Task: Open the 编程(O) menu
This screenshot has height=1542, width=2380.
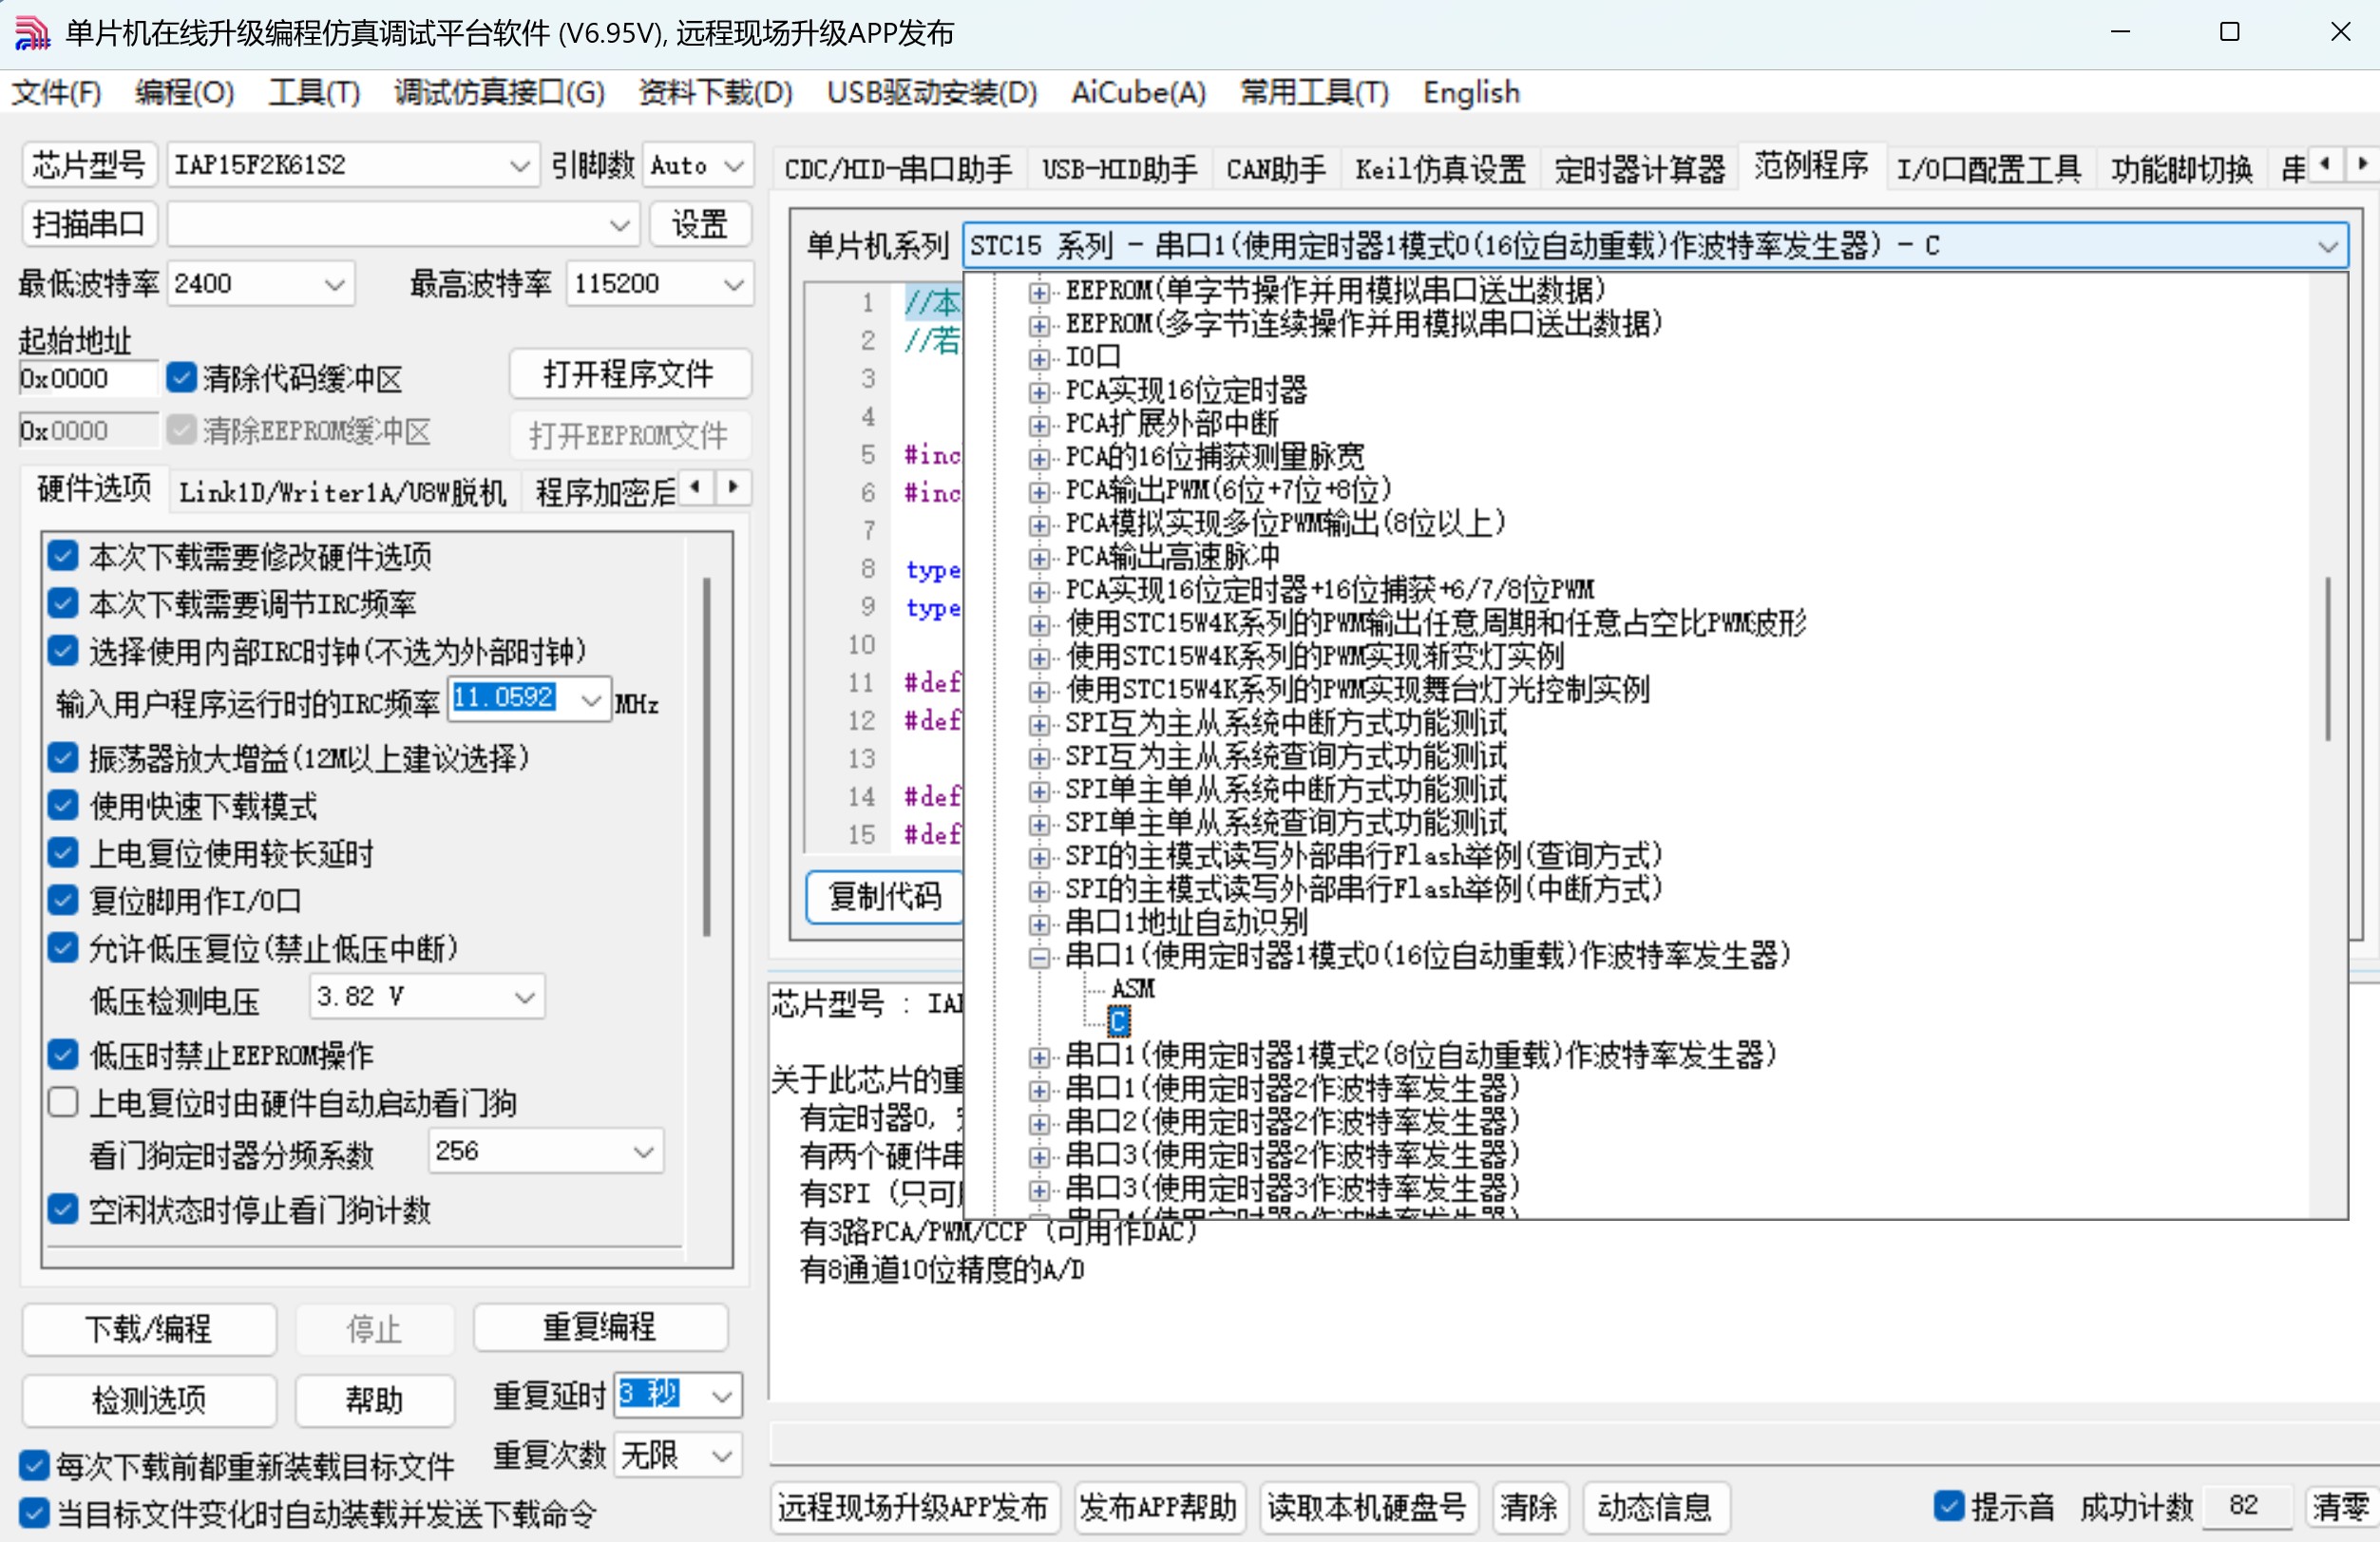Action: [x=185, y=93]
